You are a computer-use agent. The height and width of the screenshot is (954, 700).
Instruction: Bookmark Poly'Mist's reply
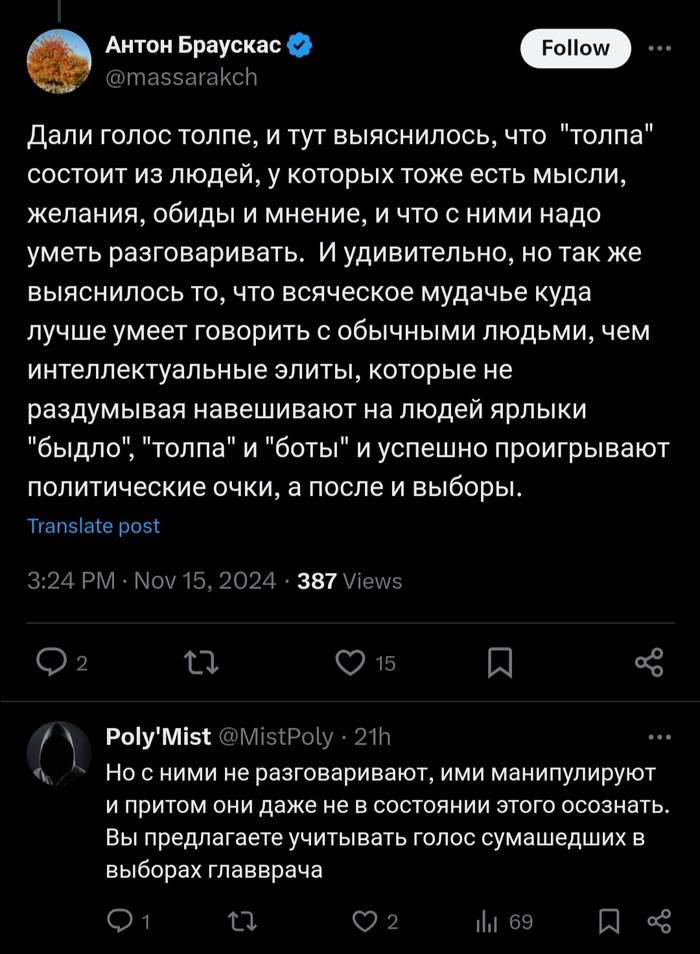pos(607,921)
